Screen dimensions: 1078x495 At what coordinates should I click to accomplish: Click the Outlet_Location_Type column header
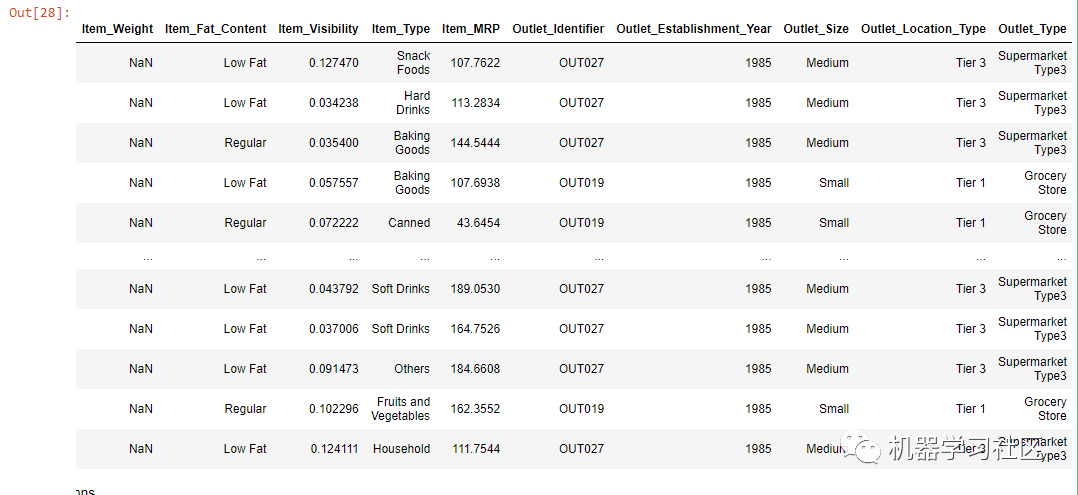pos(923,29)
